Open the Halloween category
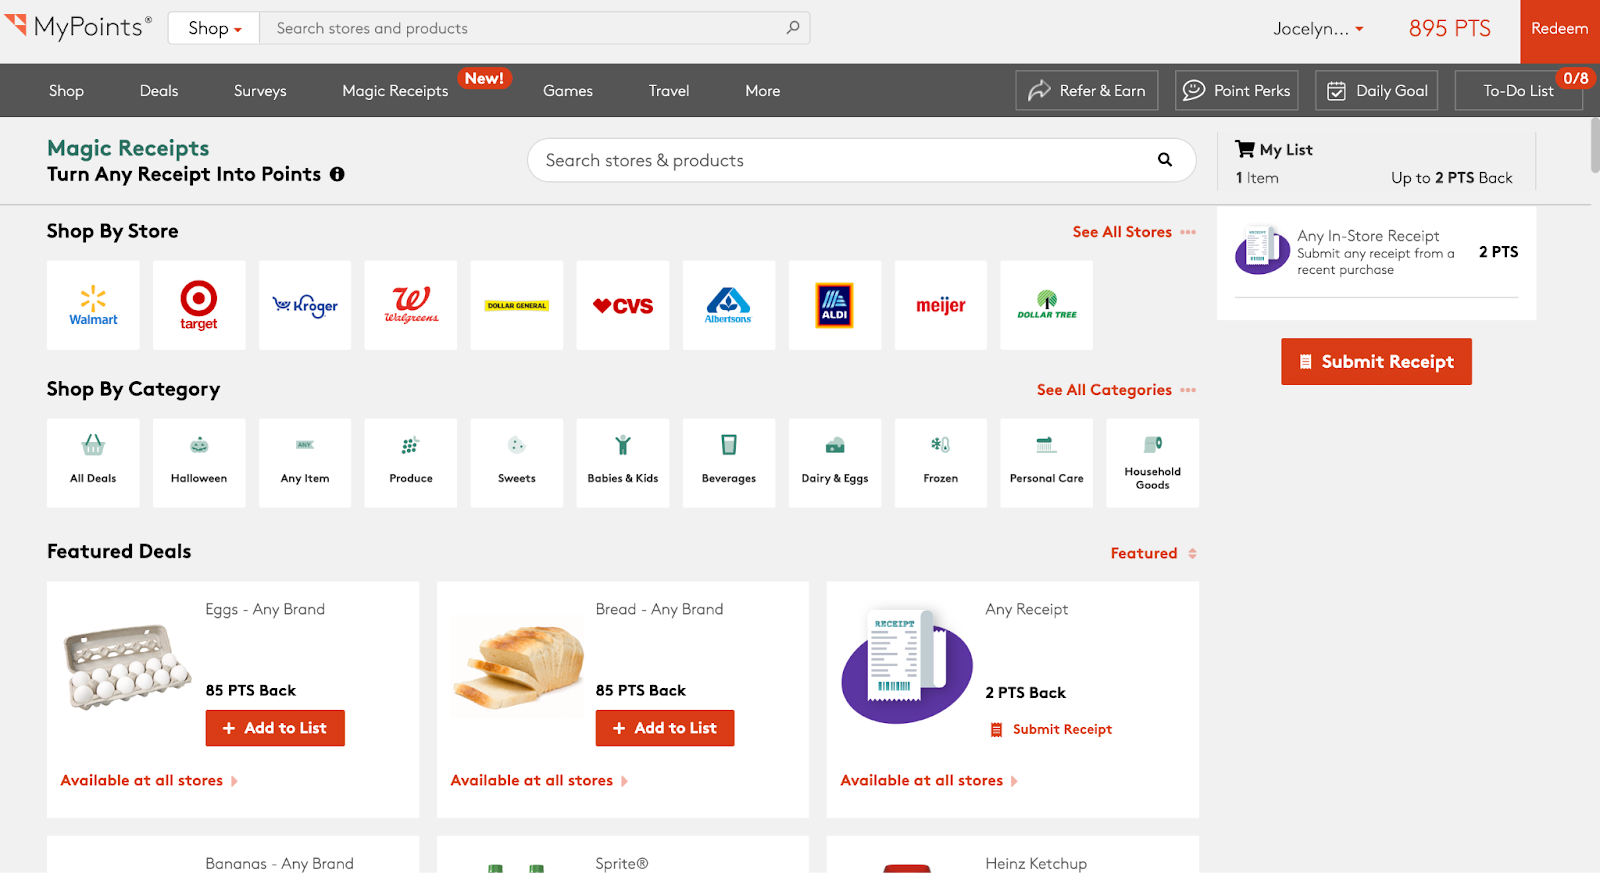The image size is (1600, 873). (x=199, y=463)
